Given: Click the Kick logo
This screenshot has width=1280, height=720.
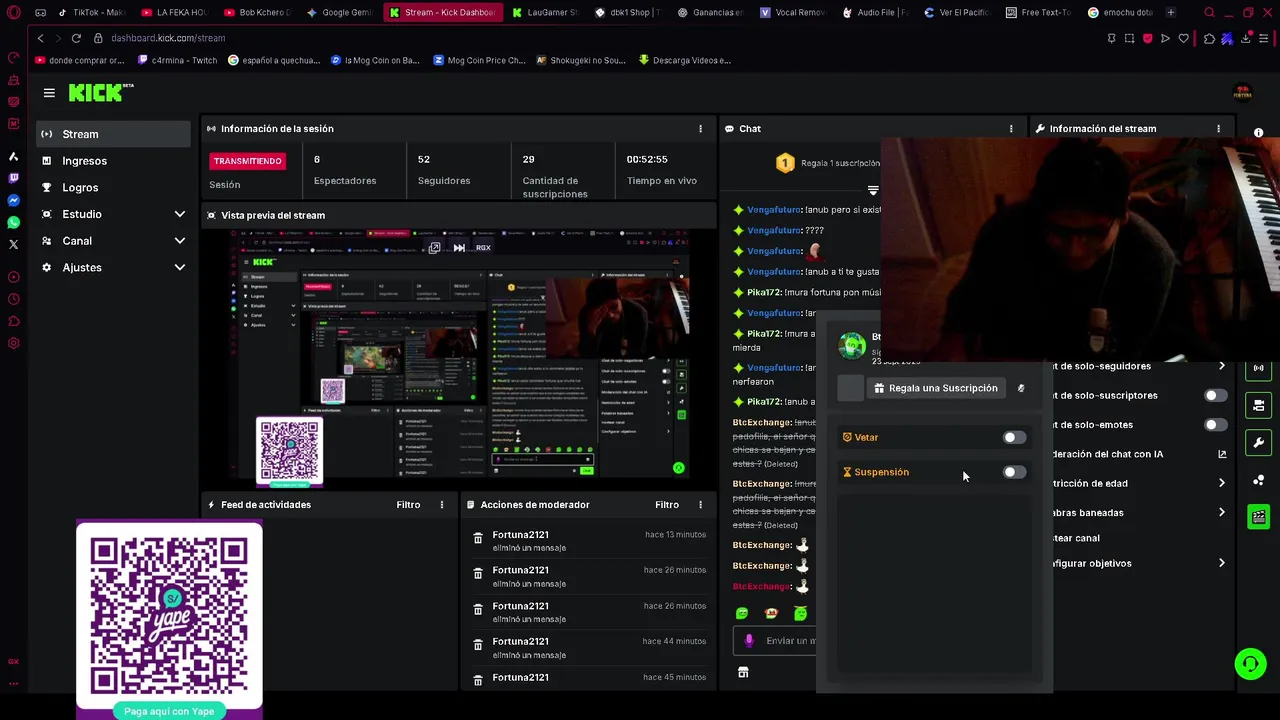Looking at the screenshot, I should pyautogui.click(x=100, y=92).
